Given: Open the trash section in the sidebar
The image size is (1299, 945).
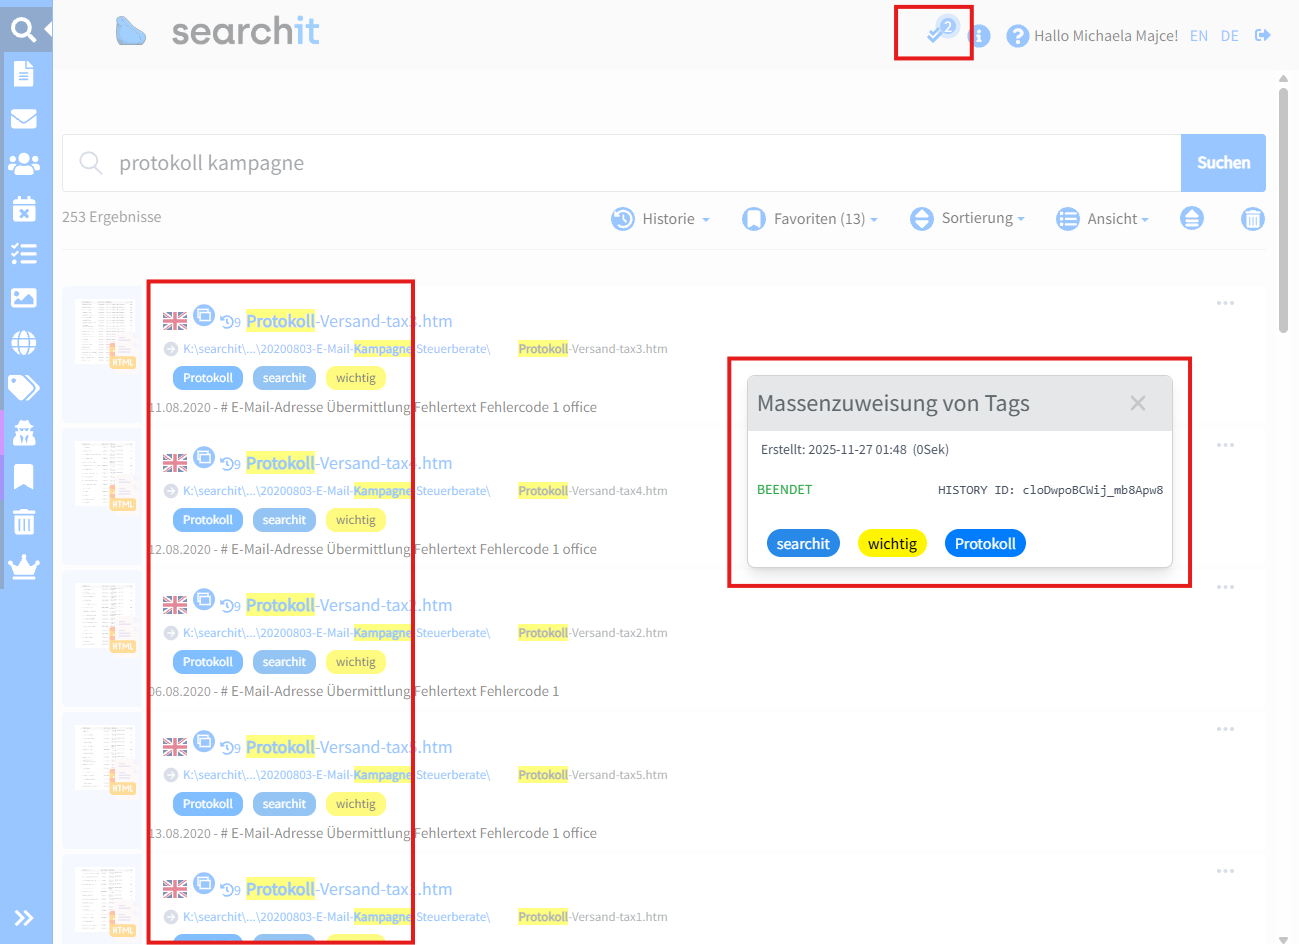Looking at the screenshot, I should pyautogui.click(x=24, y=521).
